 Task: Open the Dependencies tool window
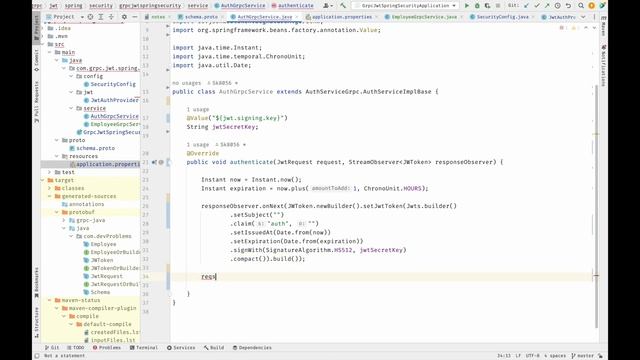coord(252,348)
